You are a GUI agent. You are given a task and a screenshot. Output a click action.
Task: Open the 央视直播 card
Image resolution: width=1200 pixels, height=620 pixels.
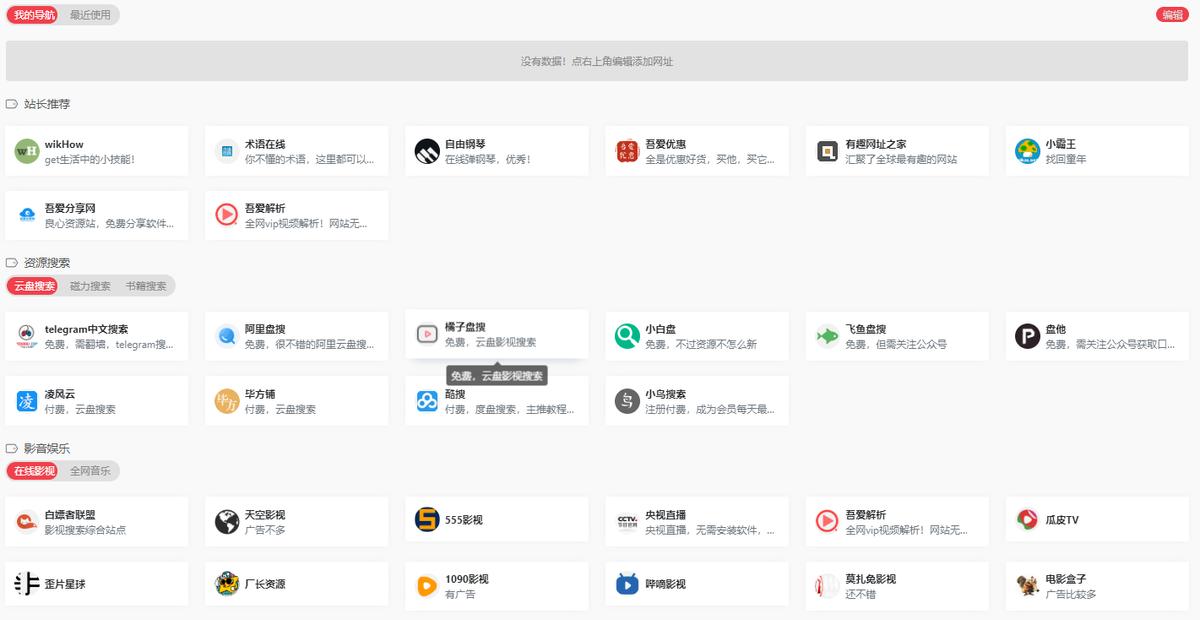pyautogui.click(x=696, y=521)
